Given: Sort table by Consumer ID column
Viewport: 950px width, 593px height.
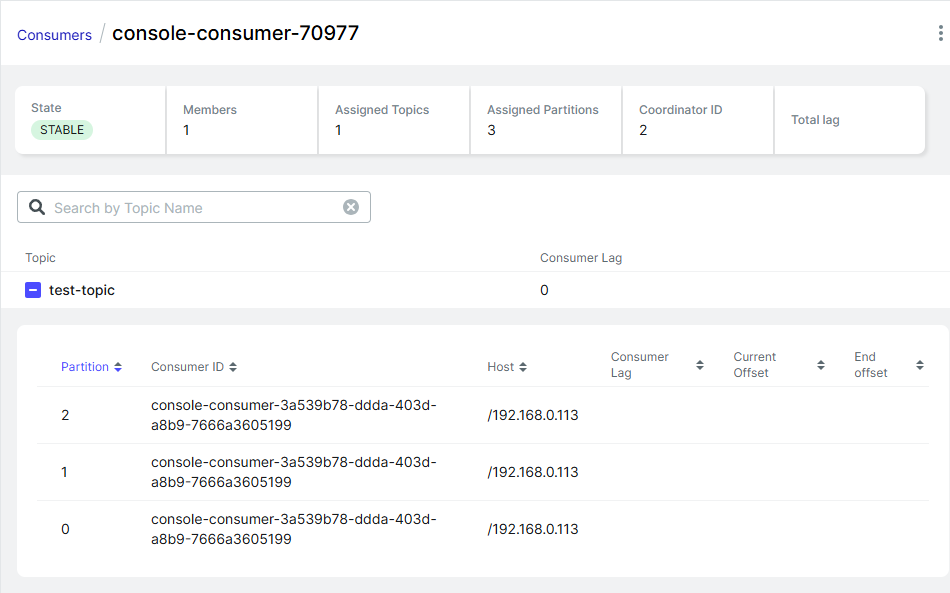Looking at the screenshot, I should tap(194, 366).
